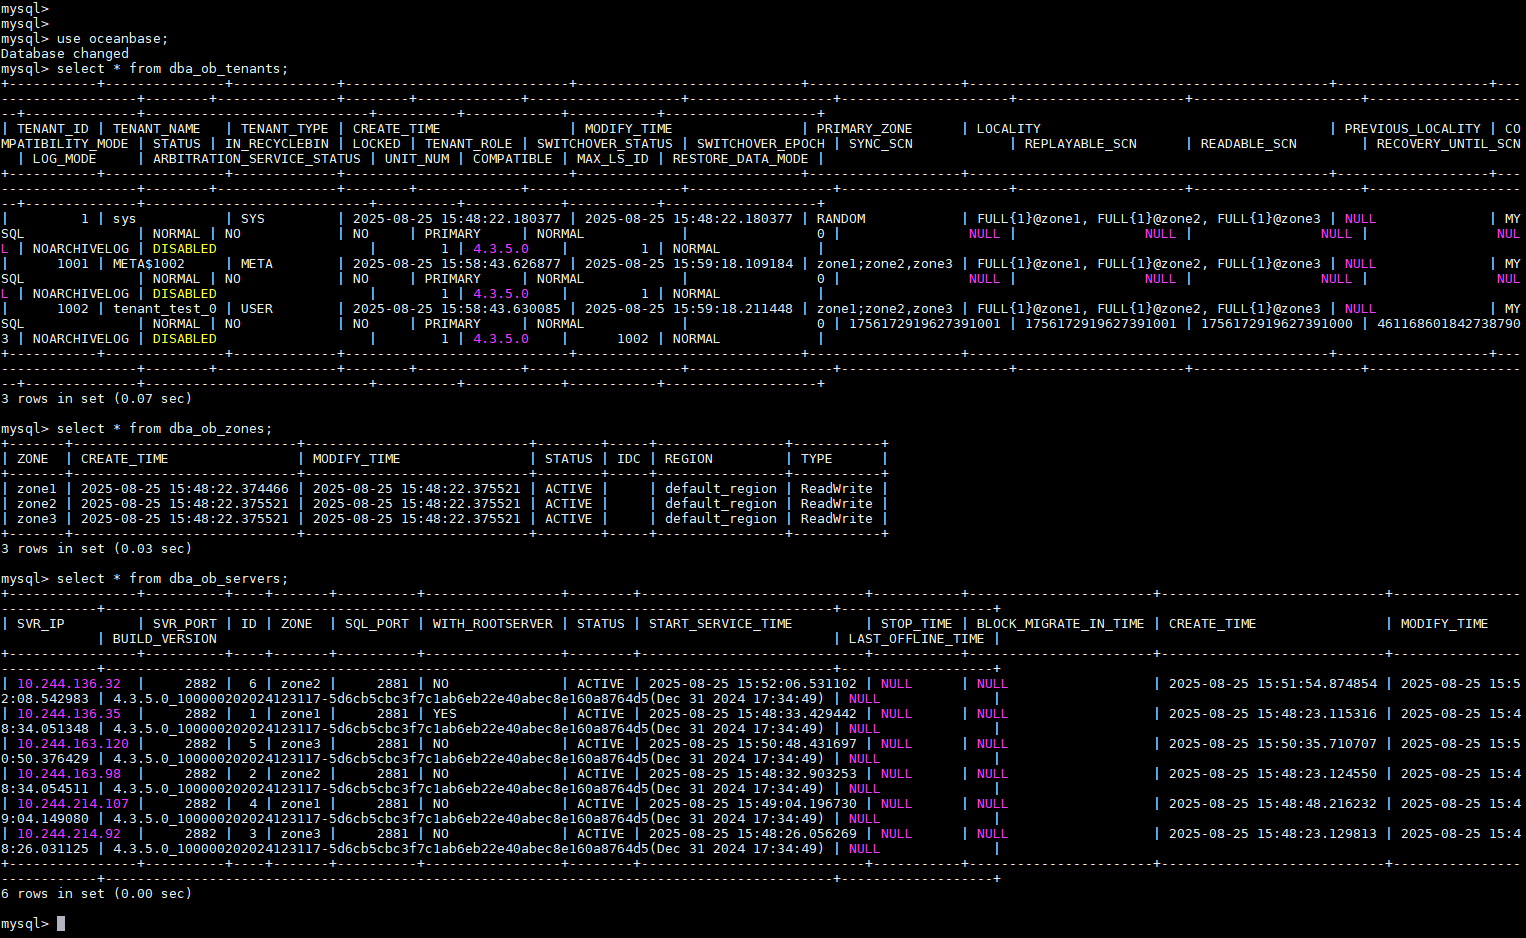Click the TENANT_ID column header
This screenshot has width=1526, height=938.
[53, 129]
